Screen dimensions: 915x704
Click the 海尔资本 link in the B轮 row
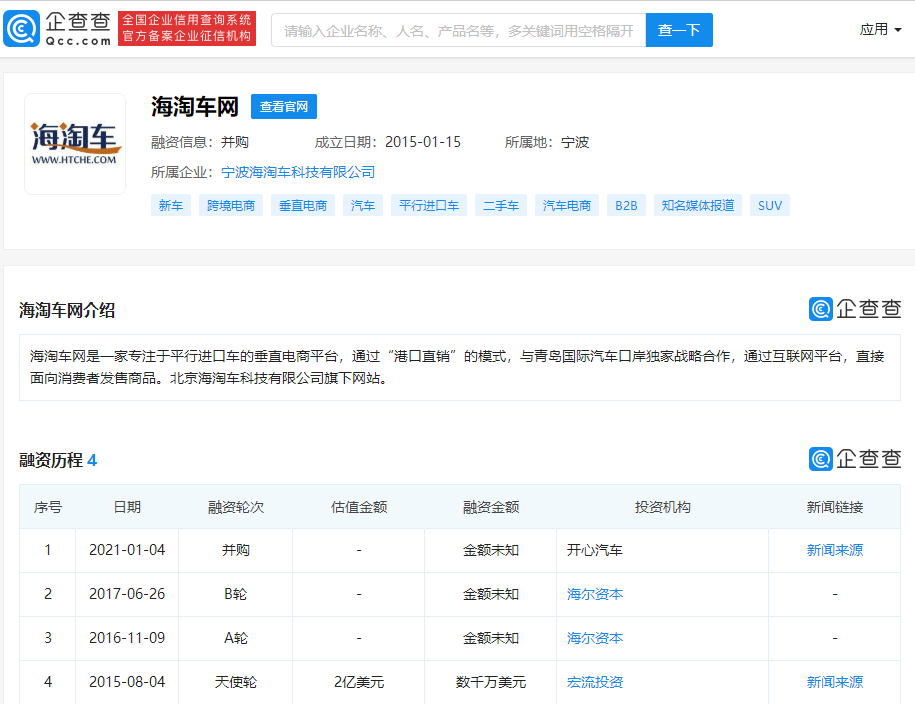pos(595,594)
